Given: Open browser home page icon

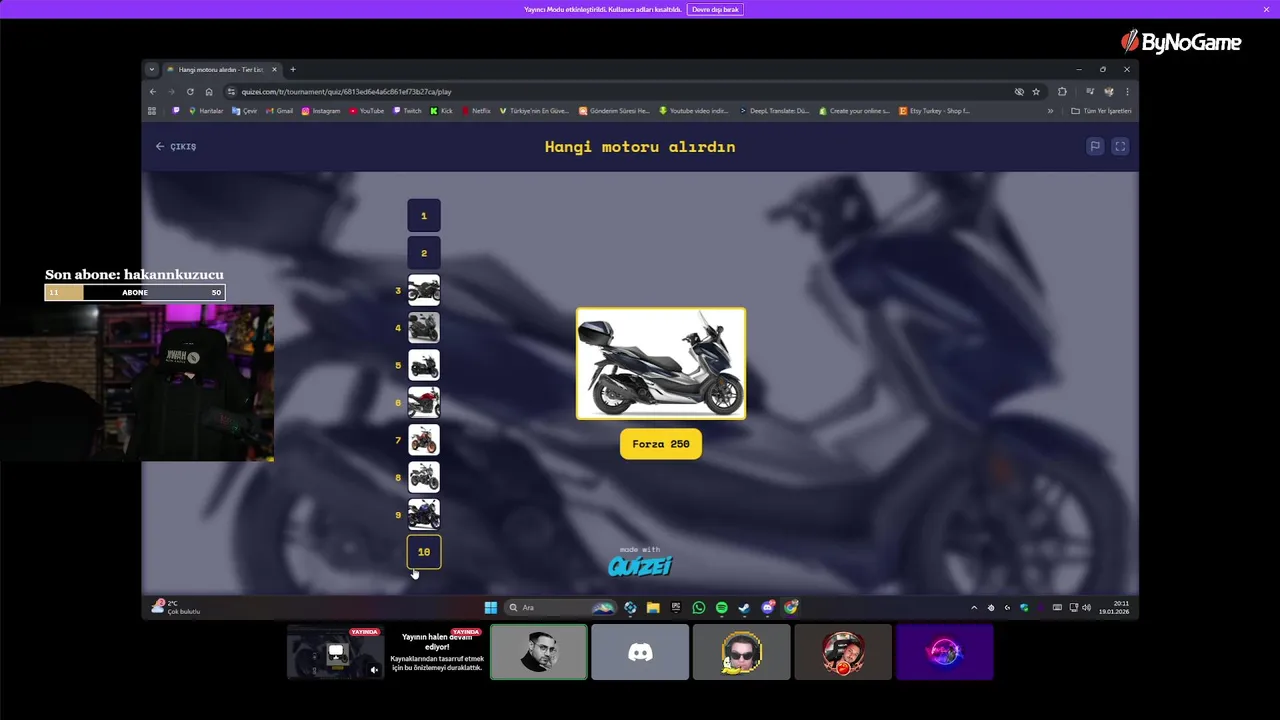Looking at the screenshot, I should [x=209, y=91].
